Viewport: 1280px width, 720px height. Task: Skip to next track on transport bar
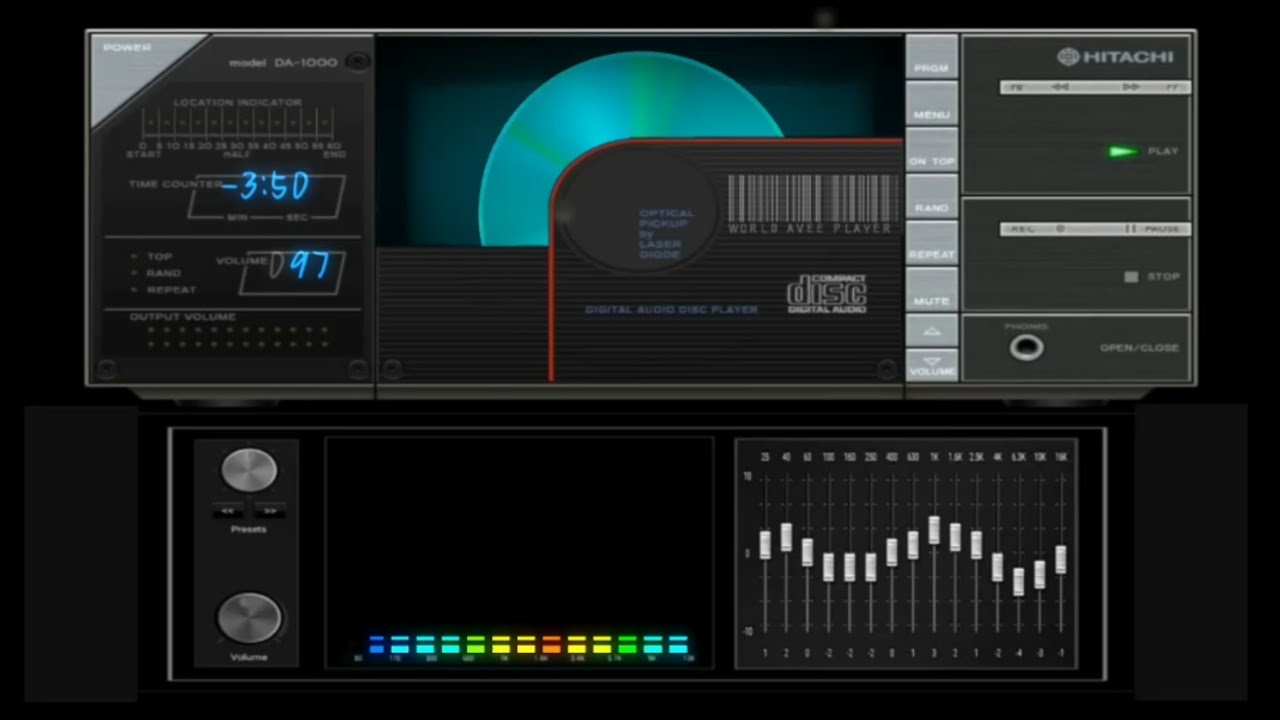click(1131, 88)
